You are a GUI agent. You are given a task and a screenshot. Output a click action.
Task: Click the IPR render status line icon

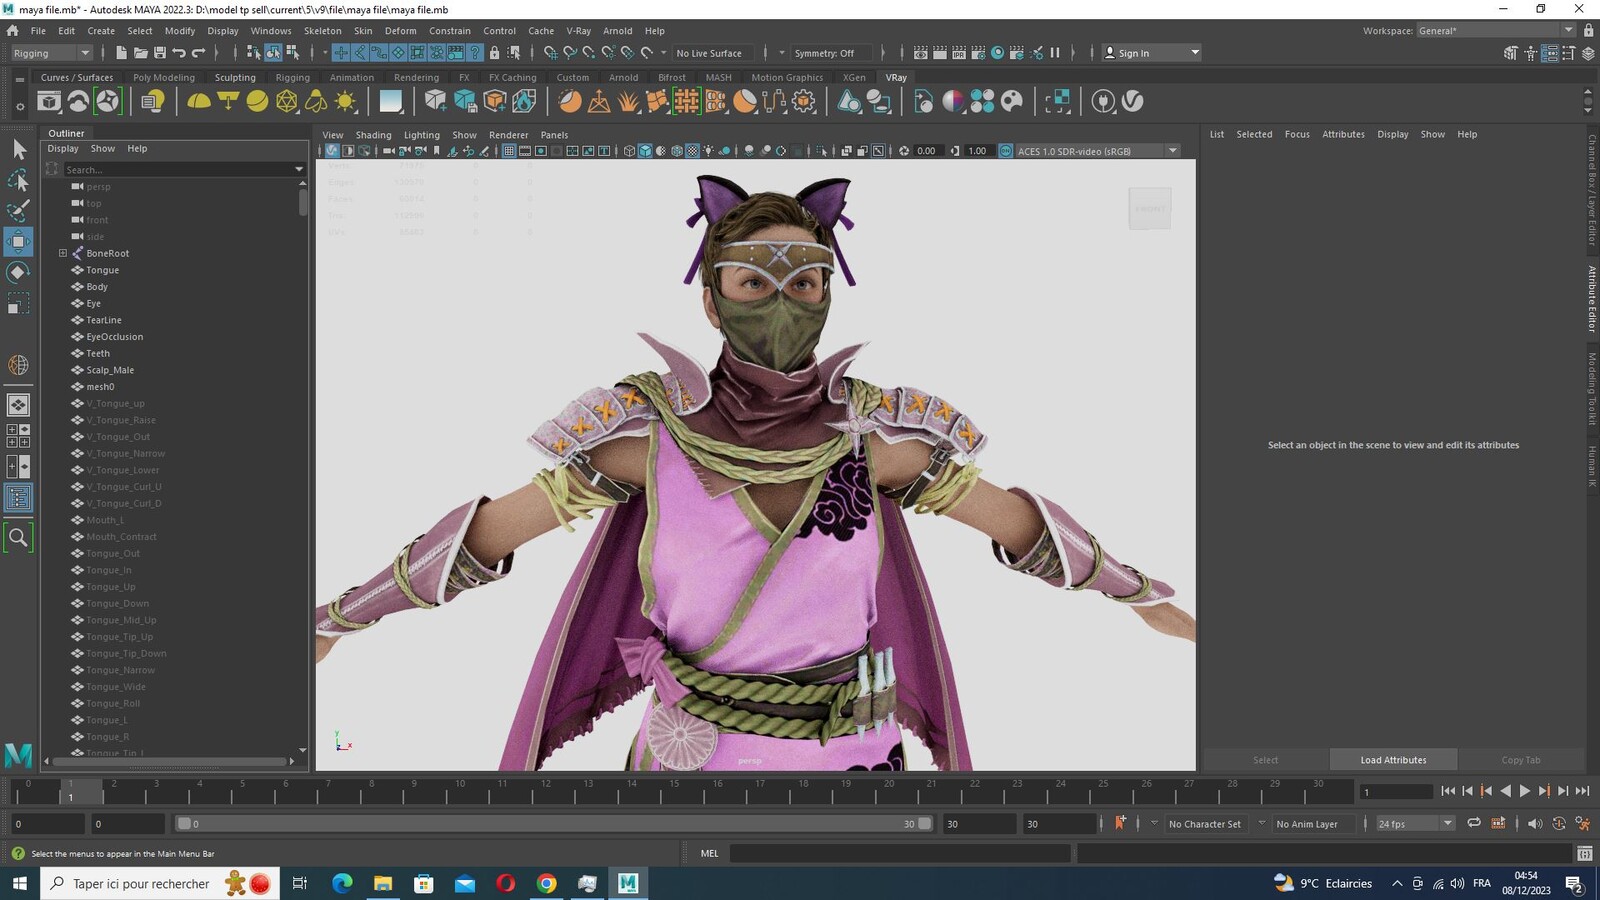point(958,53)
